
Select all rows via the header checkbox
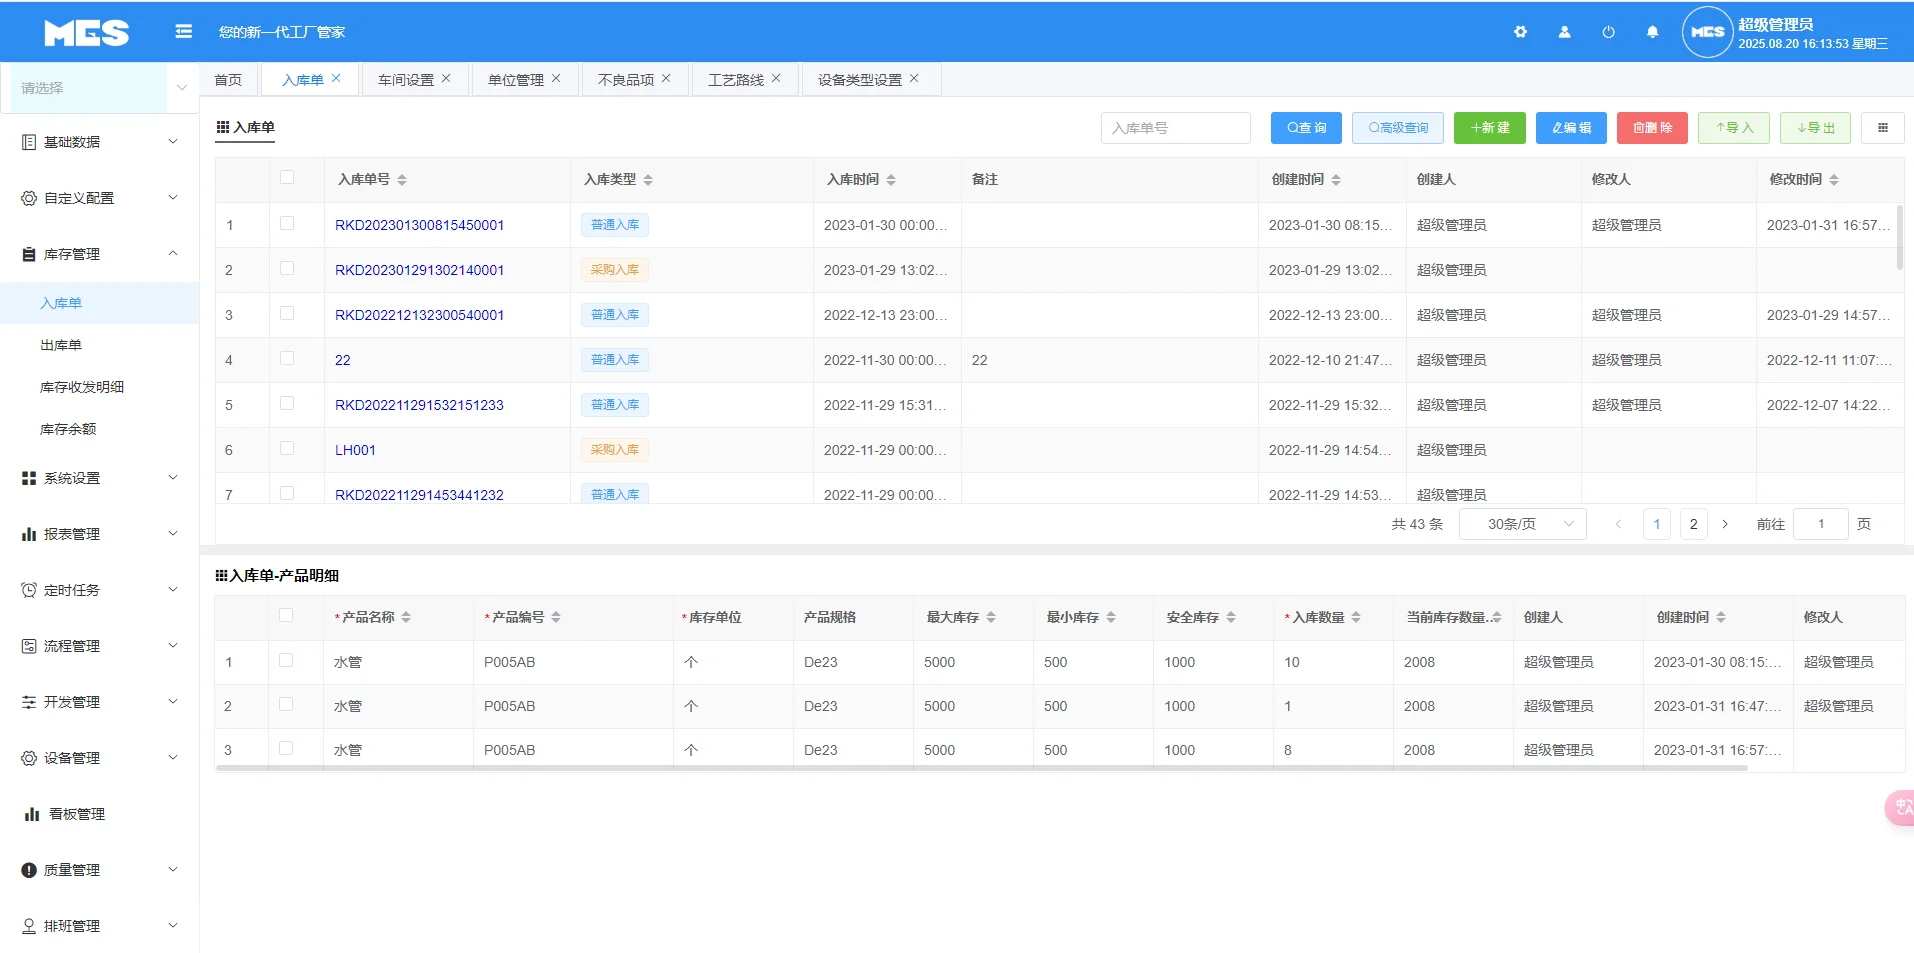(289, 178)
